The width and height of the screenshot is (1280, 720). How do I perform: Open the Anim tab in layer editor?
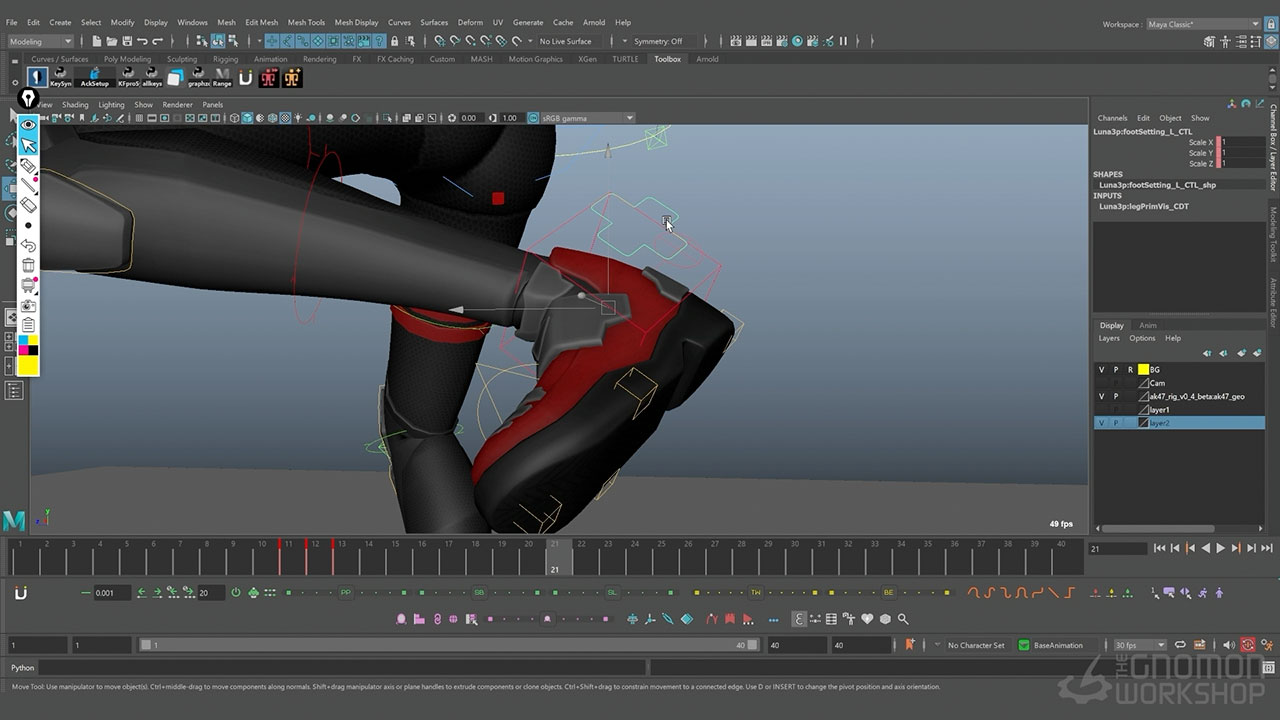coord(1148,325)
